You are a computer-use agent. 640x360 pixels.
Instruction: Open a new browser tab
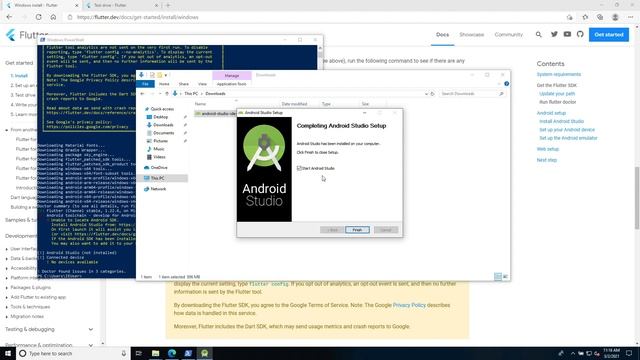coord(168,5)
